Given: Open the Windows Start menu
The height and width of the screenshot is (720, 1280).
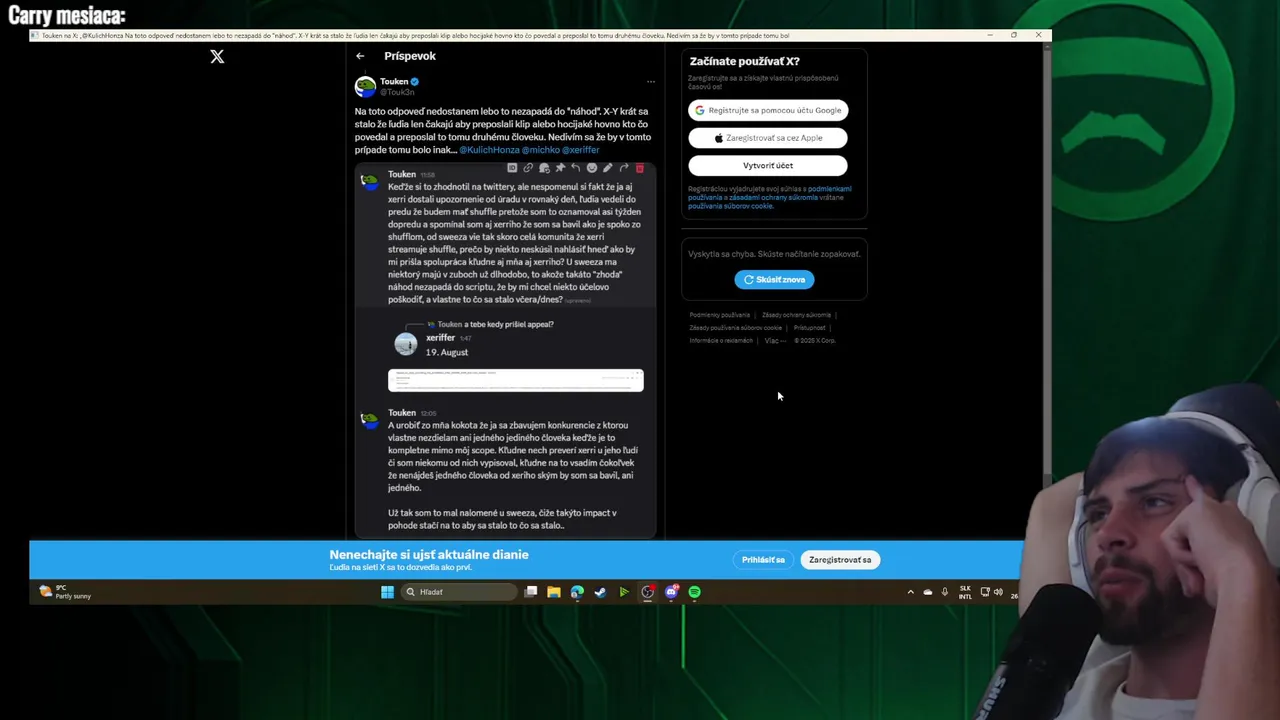Looking at the screenshot, I should pyautogui.click(x=387, y=592).
